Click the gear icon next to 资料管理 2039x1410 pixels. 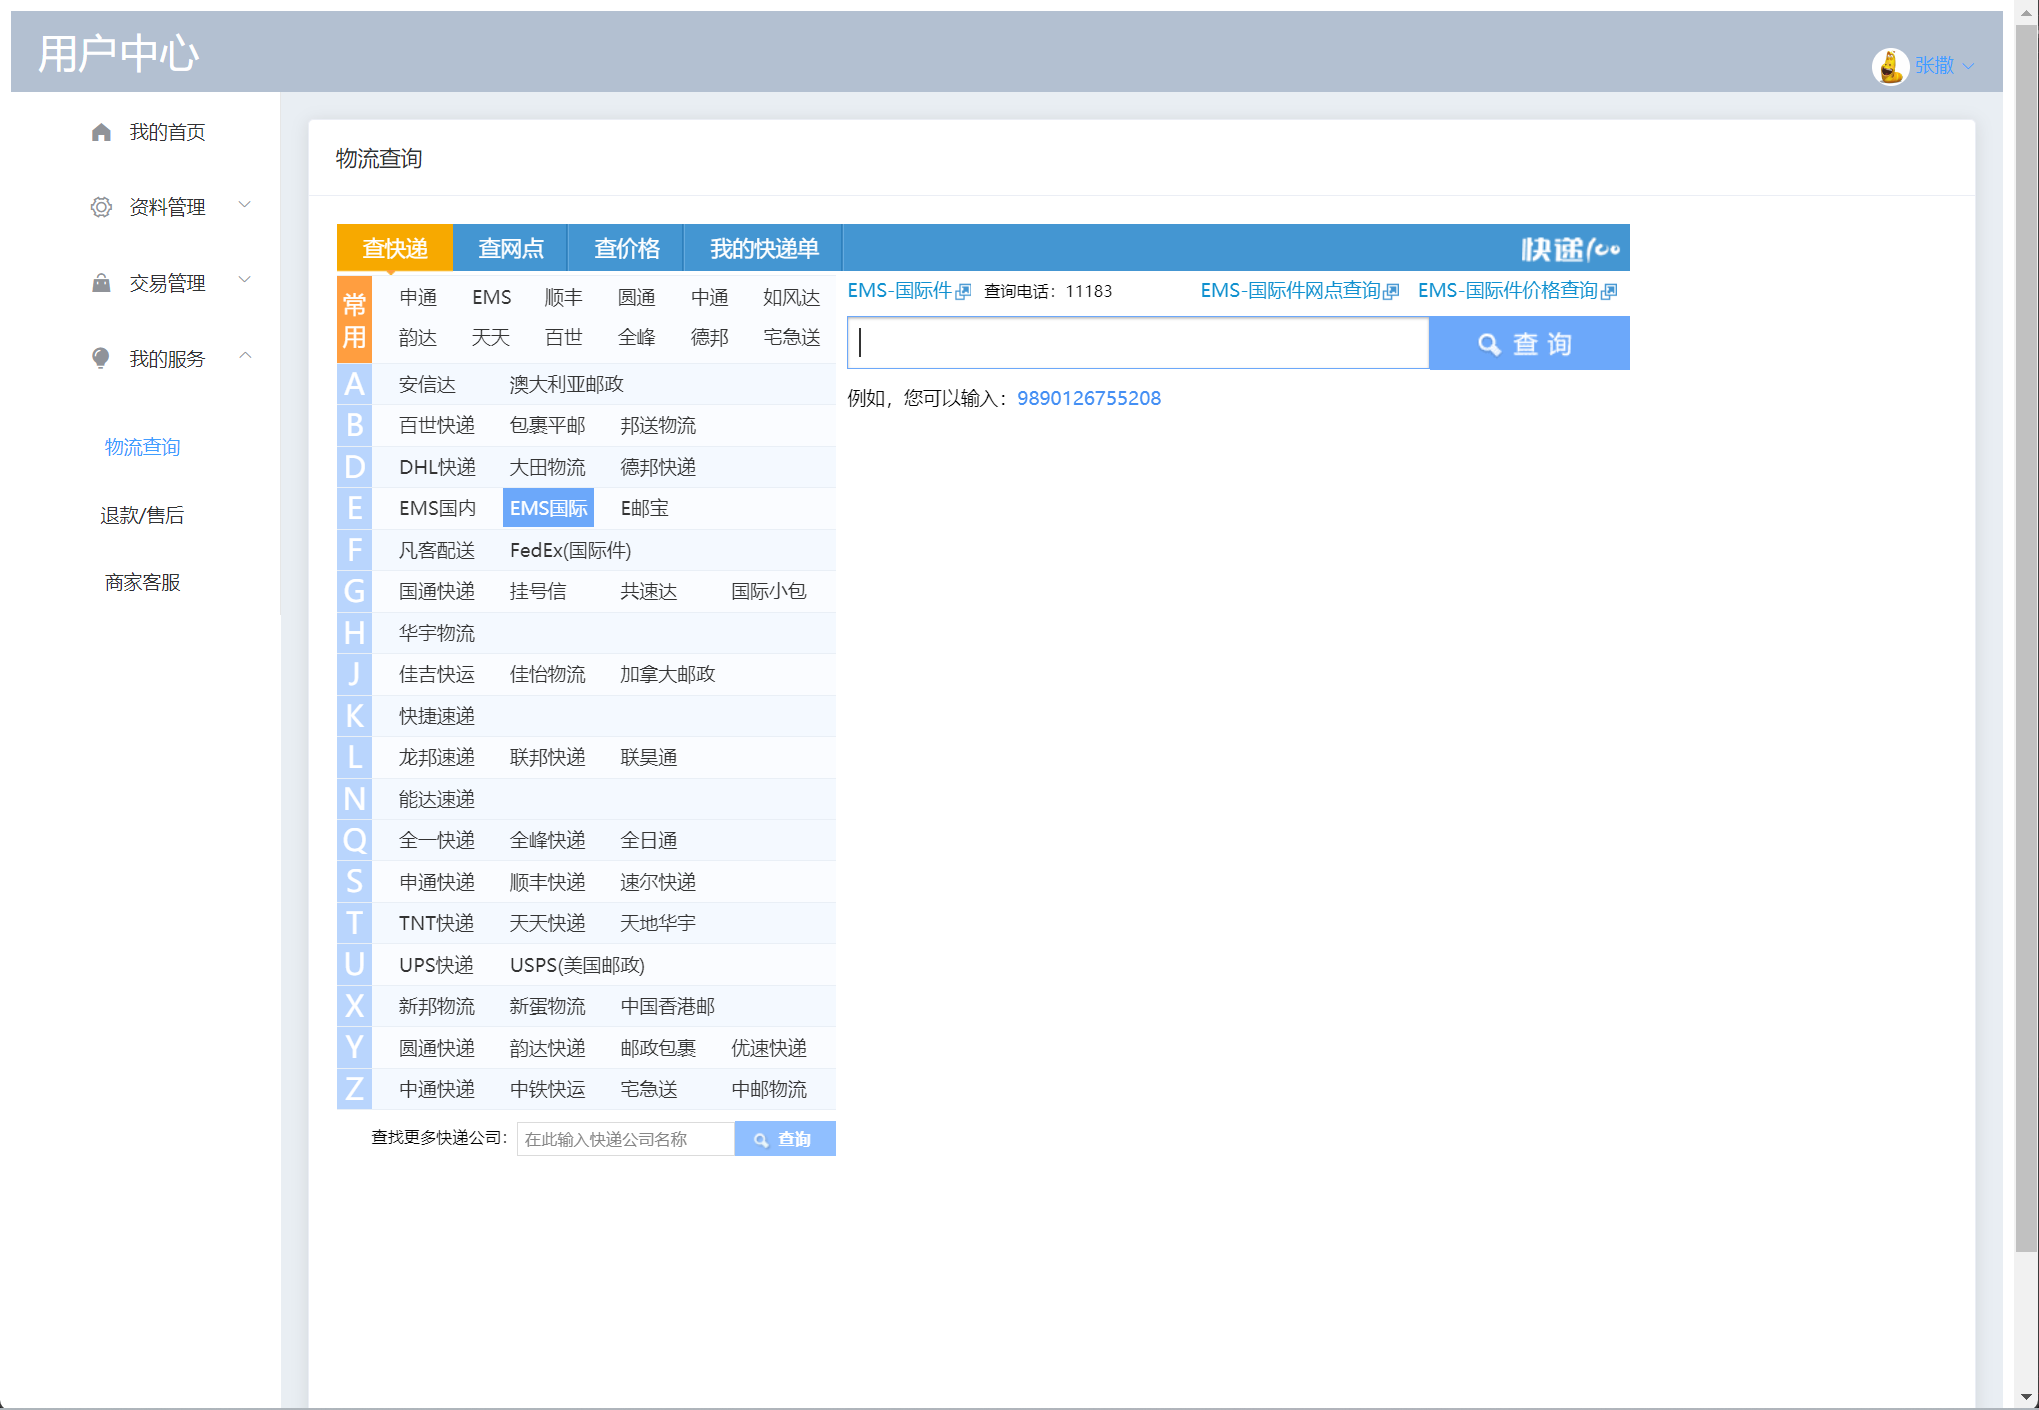point(101,207)
